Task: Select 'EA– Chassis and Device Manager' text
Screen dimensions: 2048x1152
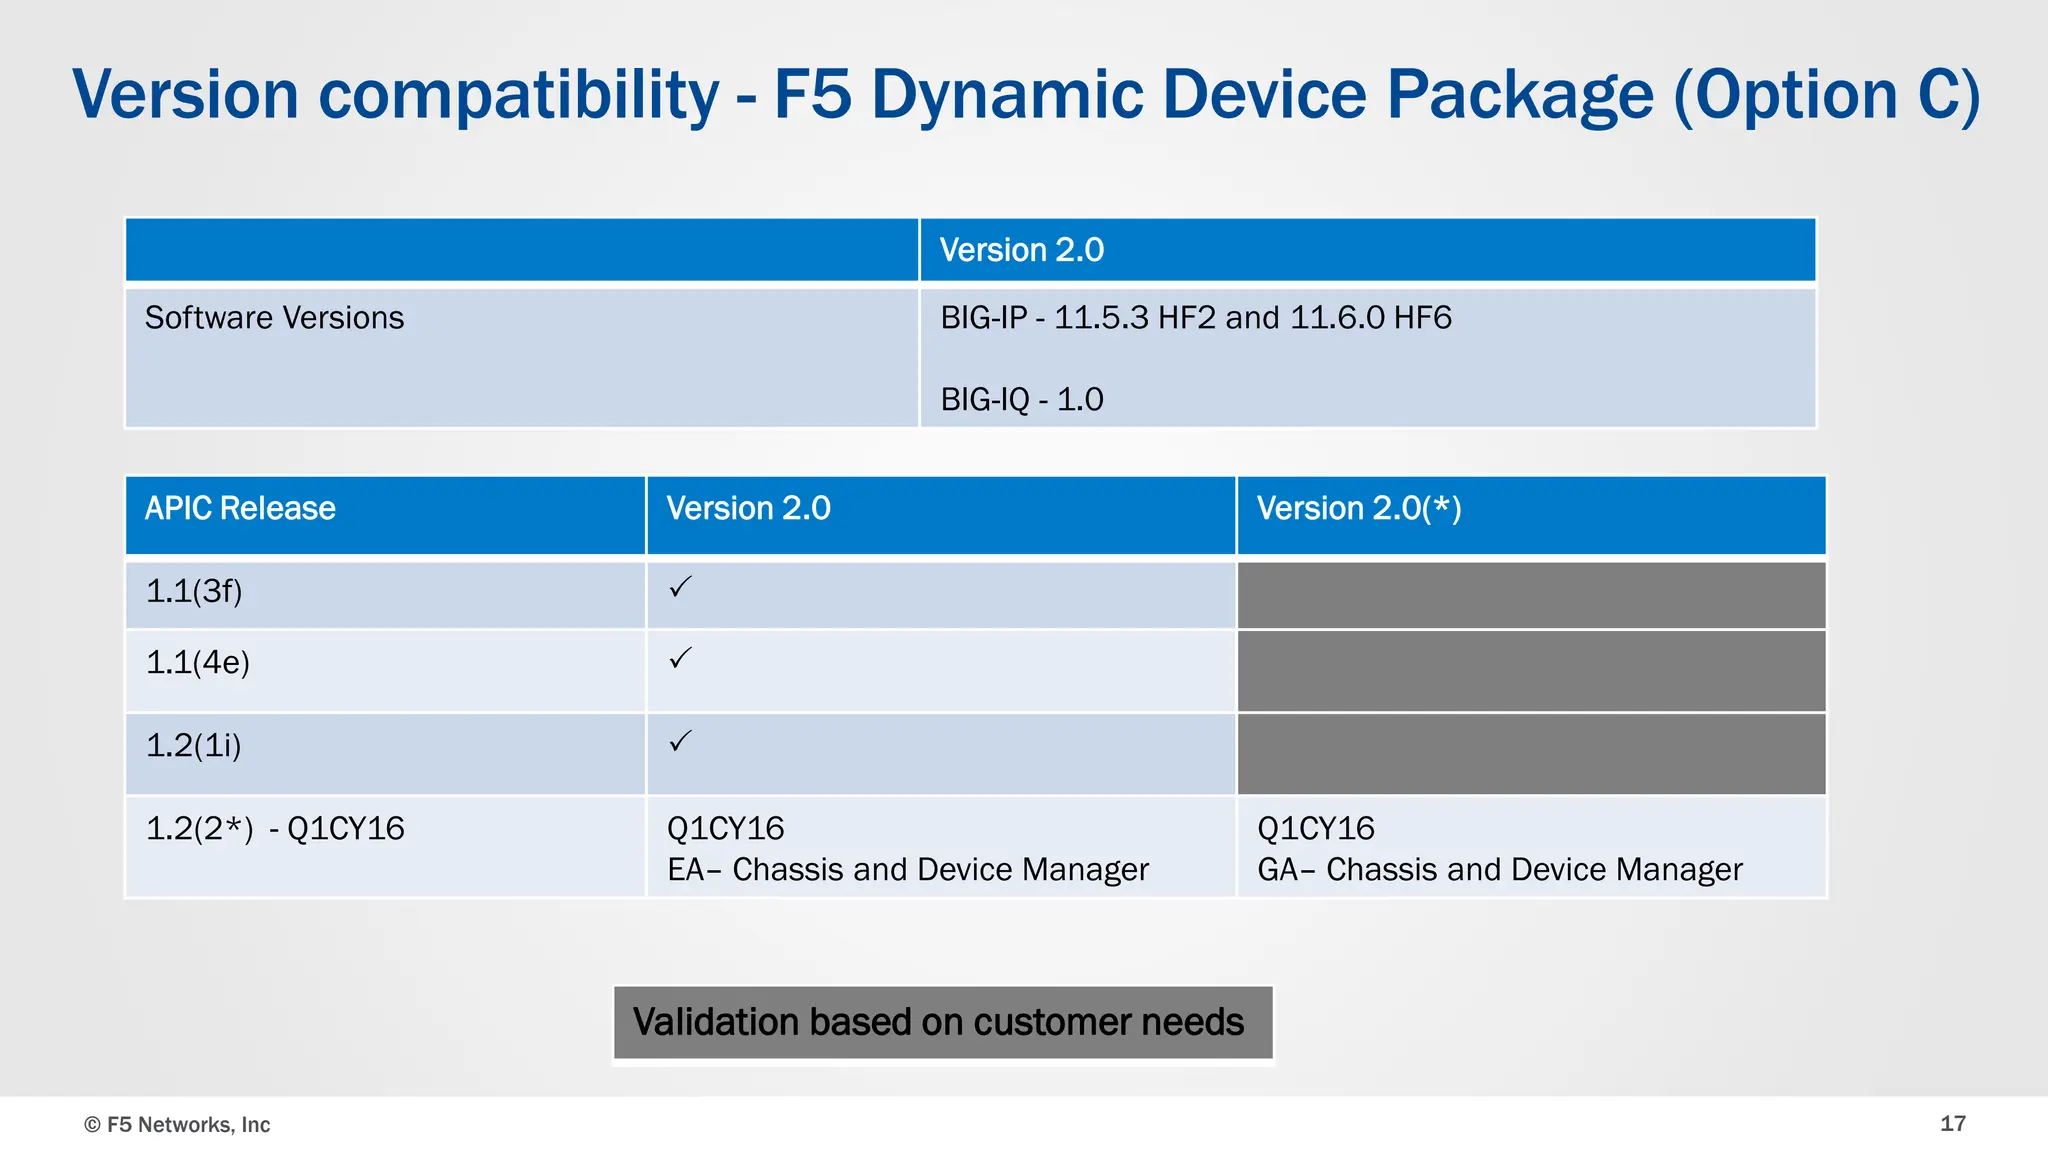Action: [x=908, y=870]
